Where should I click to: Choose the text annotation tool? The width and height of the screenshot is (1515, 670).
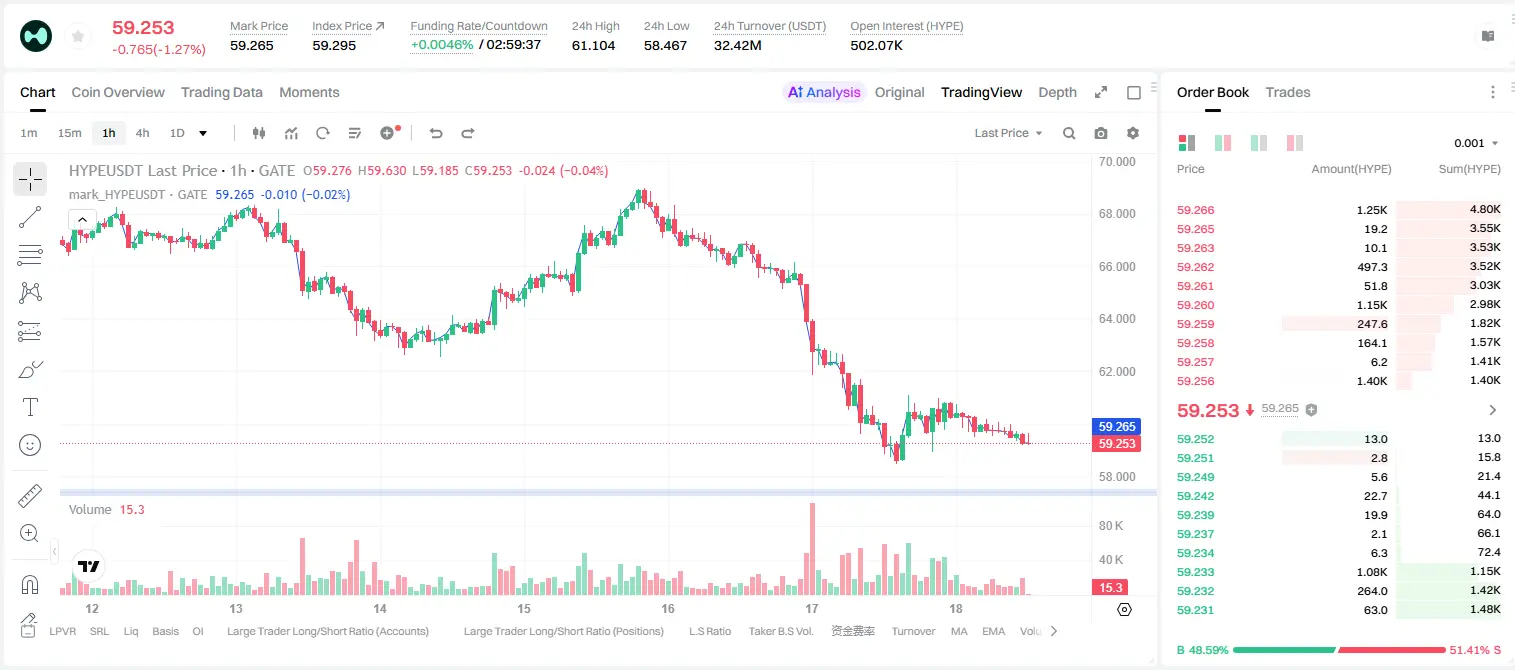tap(30, 407)
